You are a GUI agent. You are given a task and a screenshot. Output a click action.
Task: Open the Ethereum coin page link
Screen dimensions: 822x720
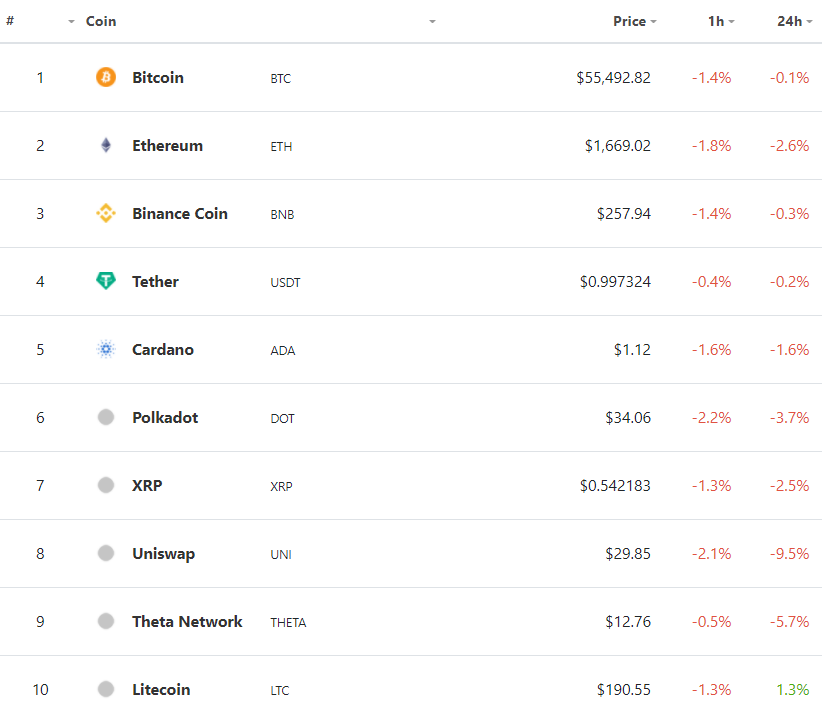[x=167, y=145]
